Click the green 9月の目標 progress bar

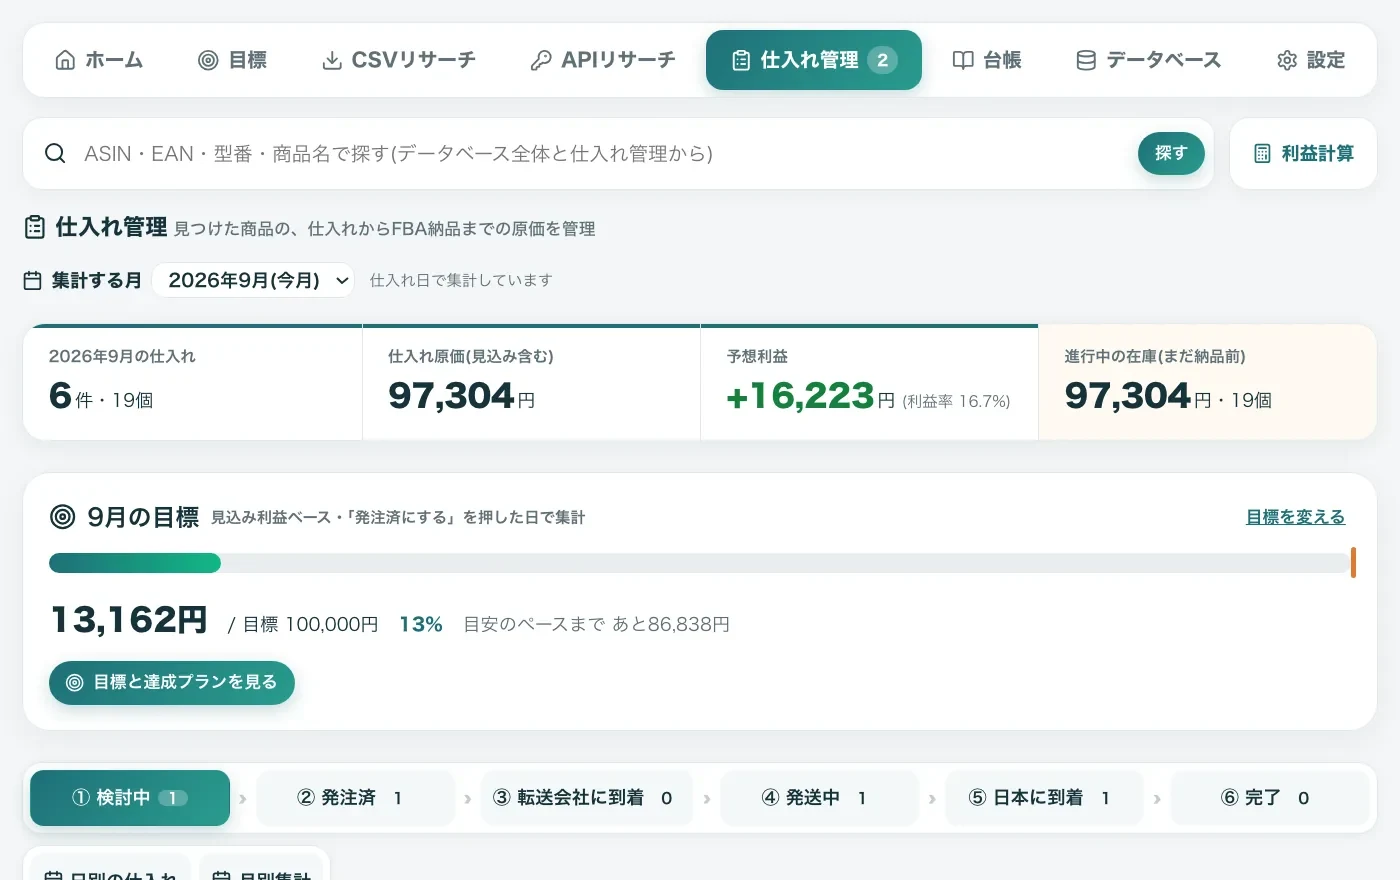tap(135, 563)
